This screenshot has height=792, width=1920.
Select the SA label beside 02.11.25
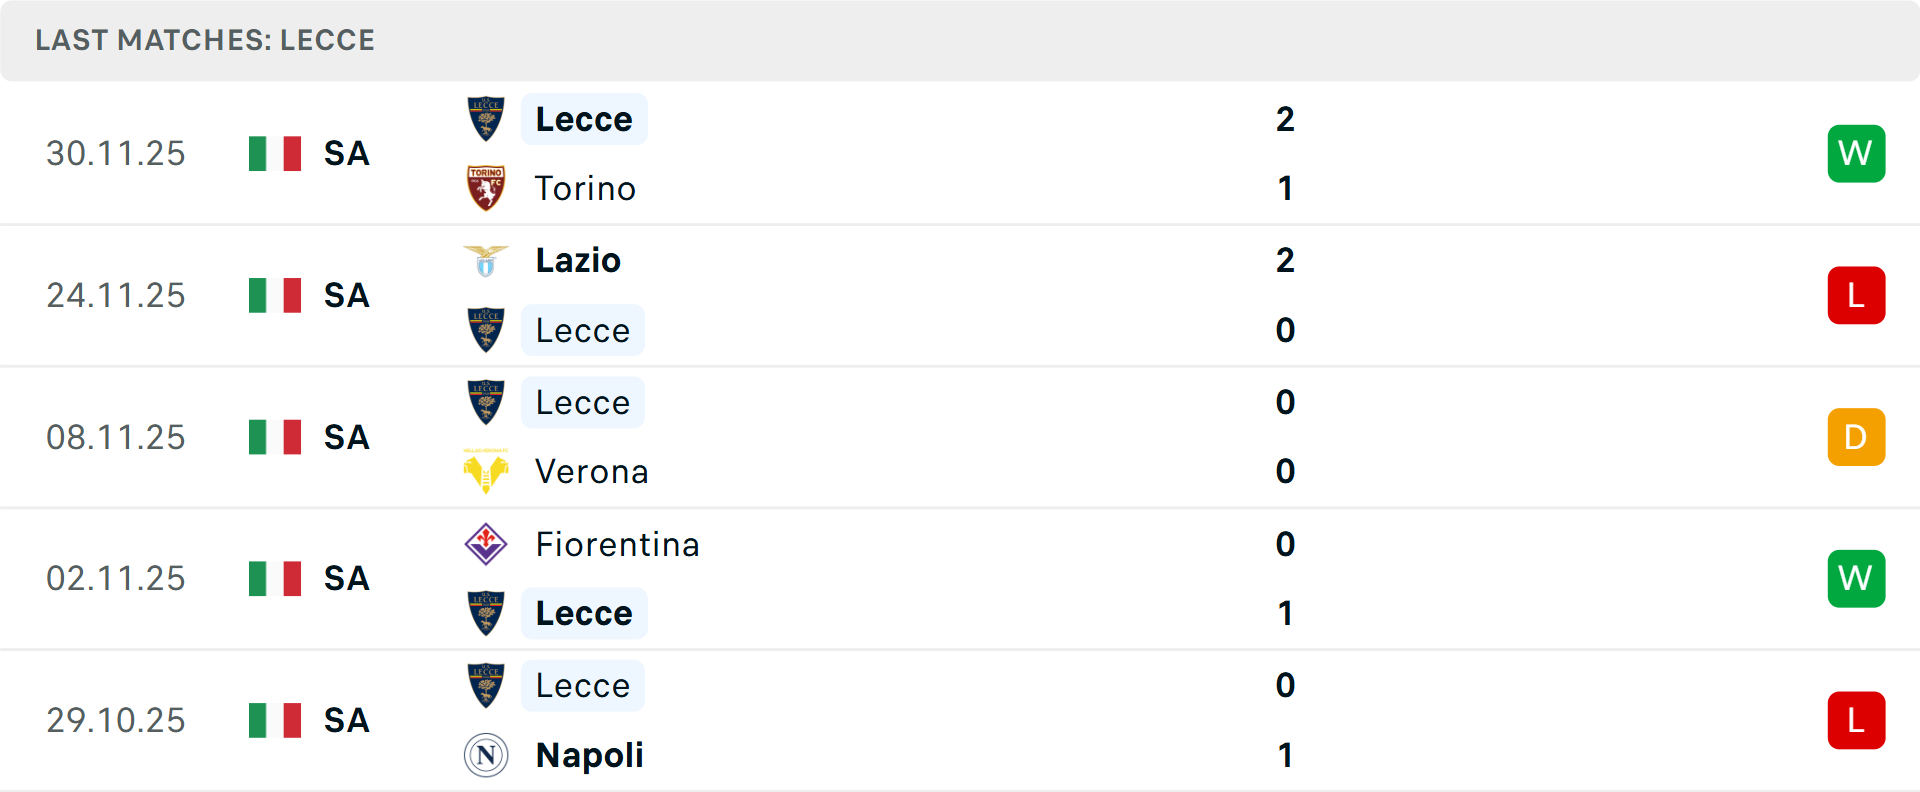coord(346,578)
